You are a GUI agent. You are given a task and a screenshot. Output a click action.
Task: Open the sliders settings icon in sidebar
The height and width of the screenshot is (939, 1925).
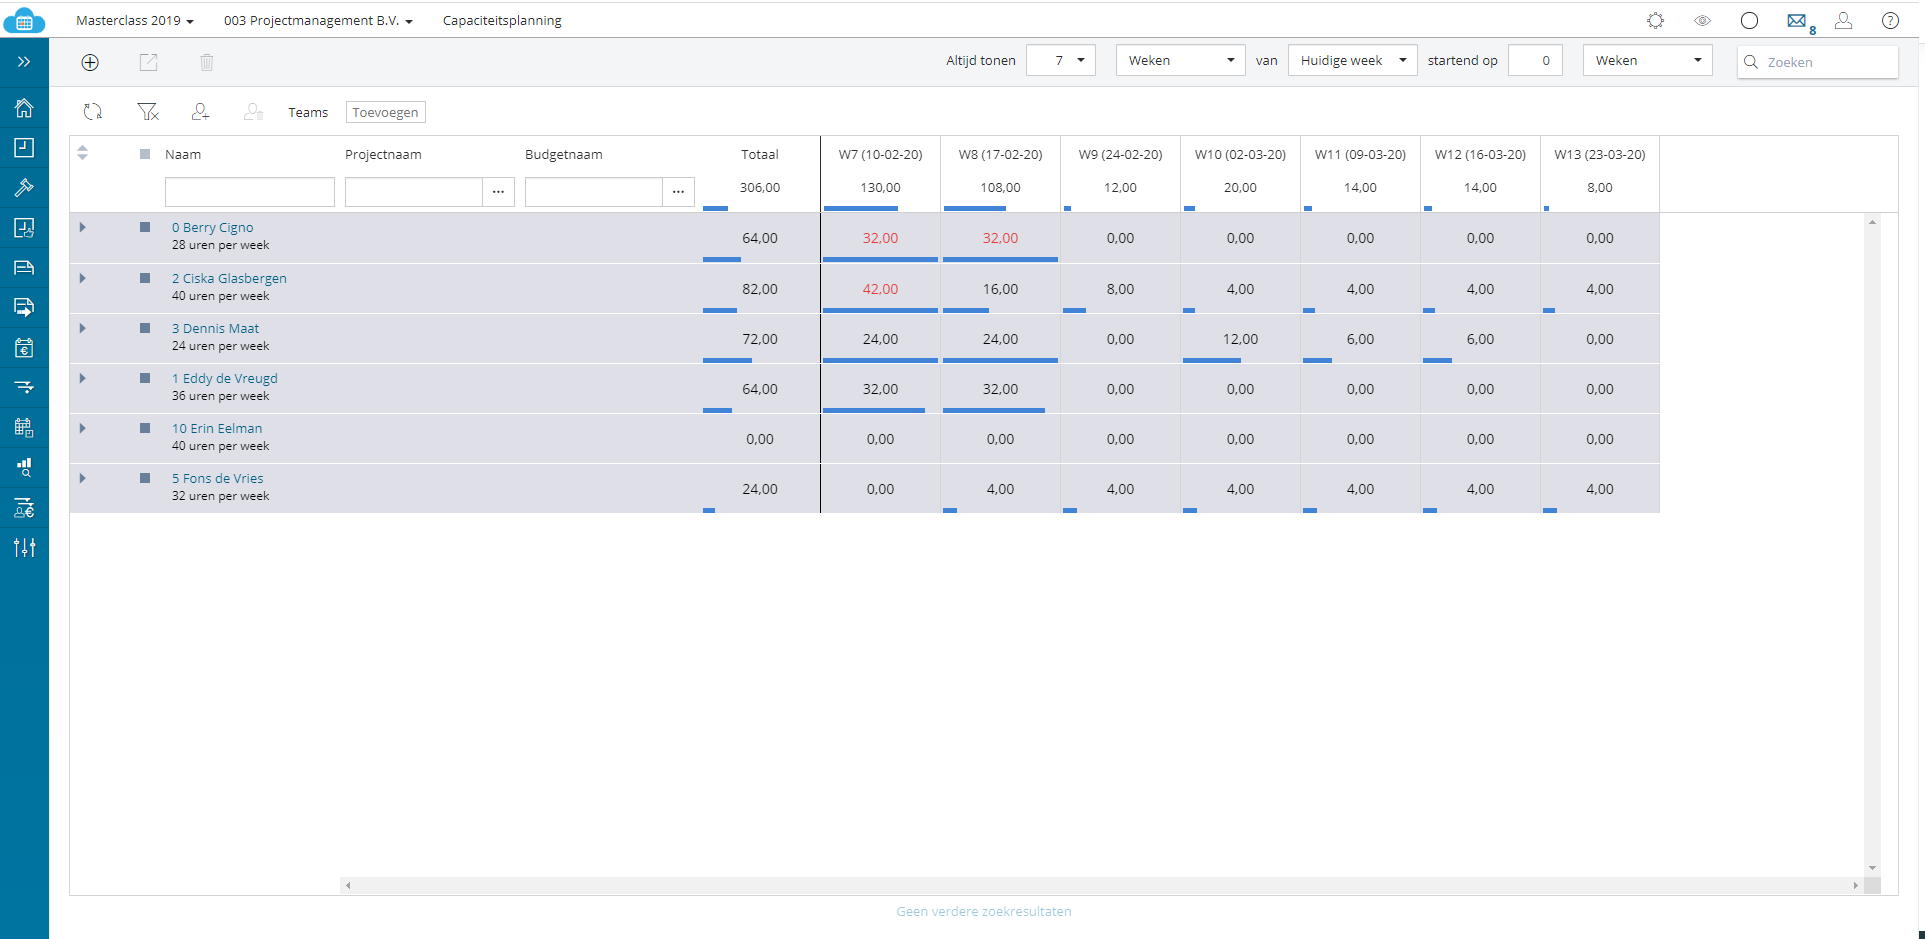(24, 547)
